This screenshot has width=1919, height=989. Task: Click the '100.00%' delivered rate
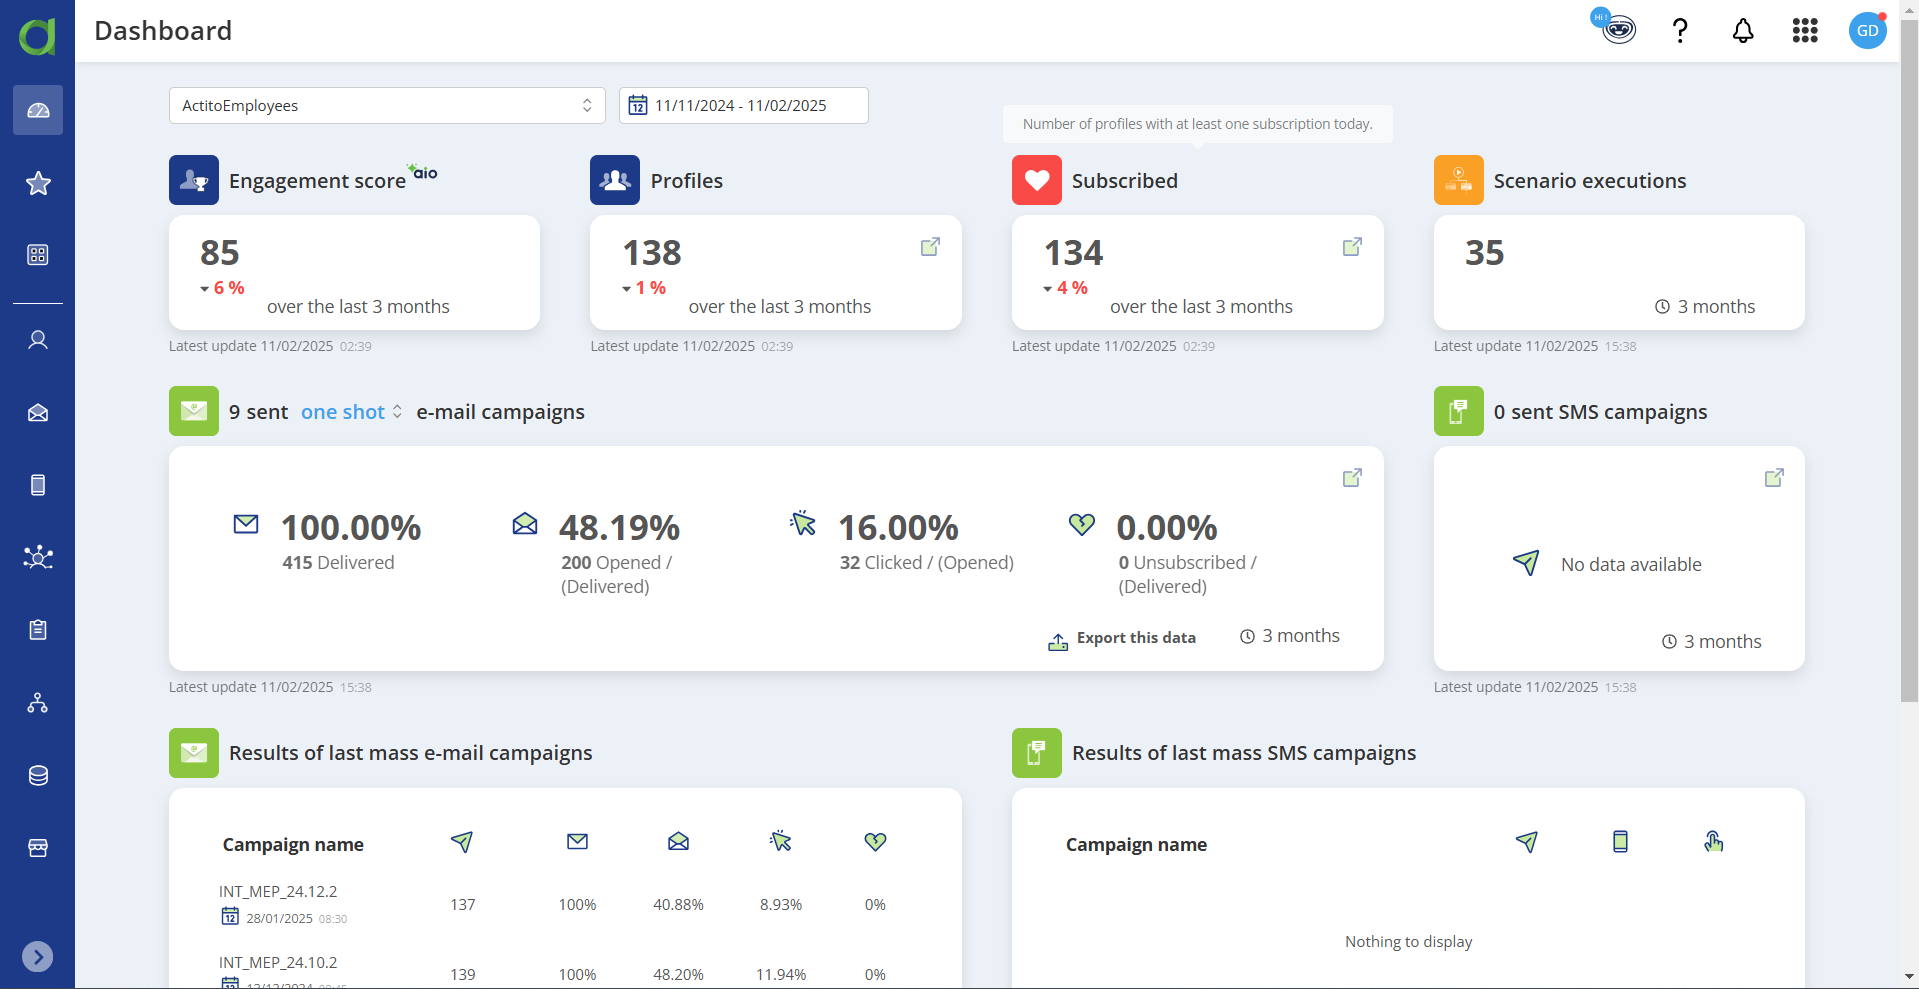pos(351,528)
